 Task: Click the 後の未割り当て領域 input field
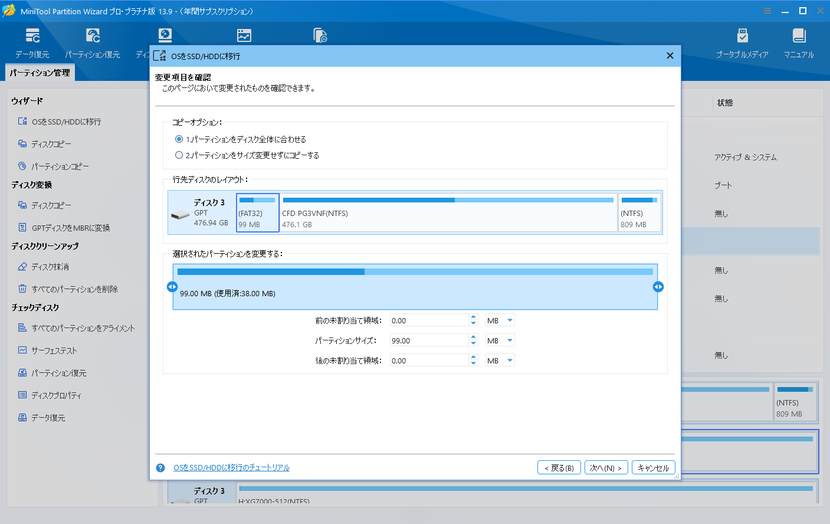click(429, 360)
